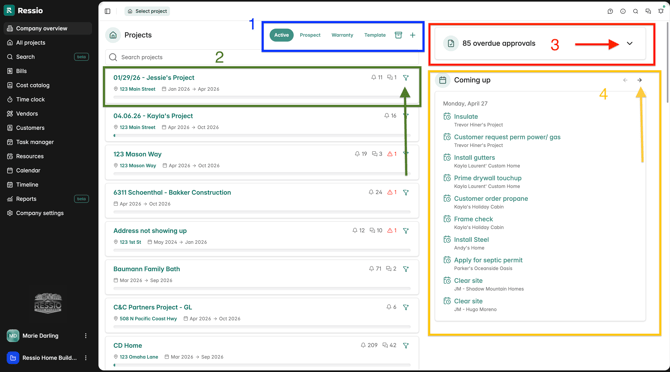Open the search magnifier icon in top bar
The image size is (670, 372).
click(x=636, y=11)
